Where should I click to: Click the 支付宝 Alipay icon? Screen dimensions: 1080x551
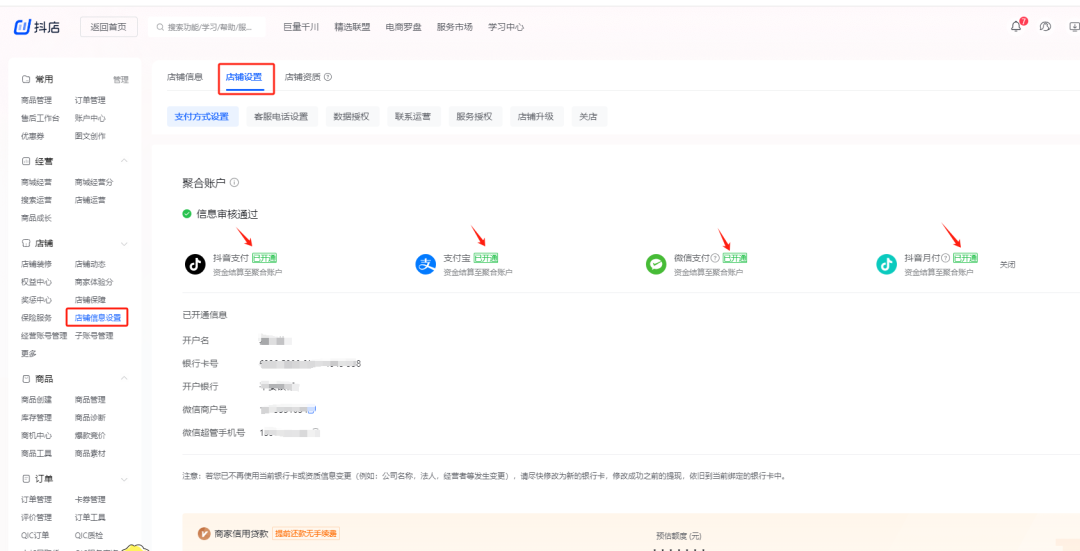point(426,264)
